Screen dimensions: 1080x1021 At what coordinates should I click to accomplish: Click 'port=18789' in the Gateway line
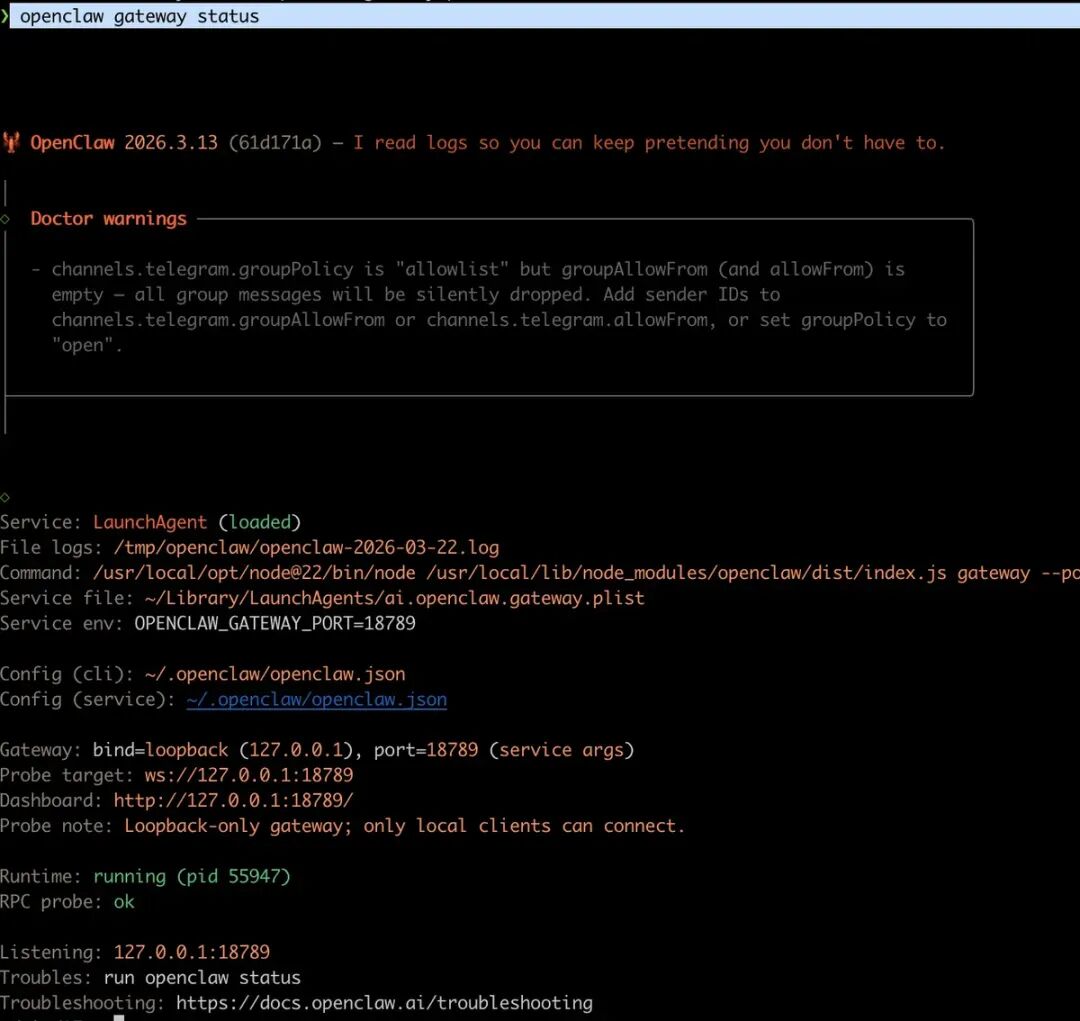[426, 750]
